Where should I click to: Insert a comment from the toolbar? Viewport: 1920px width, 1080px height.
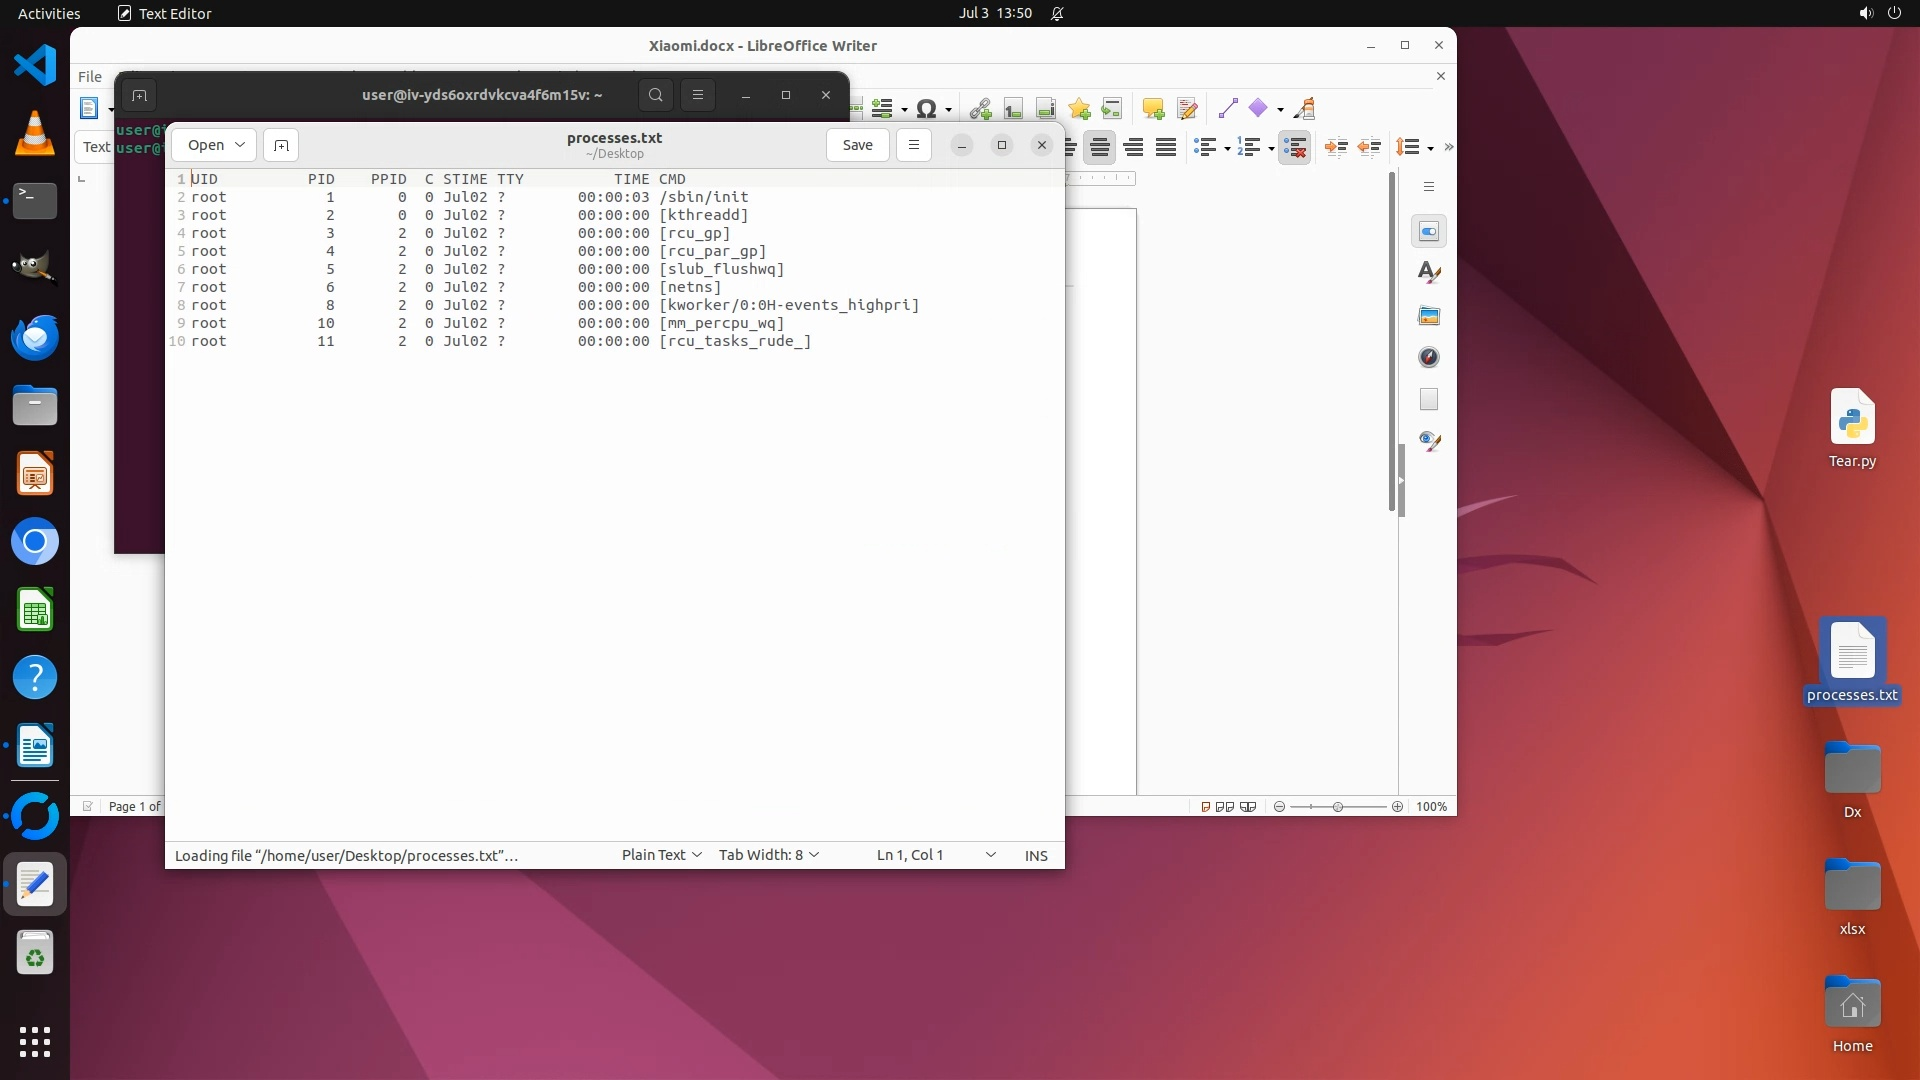tap(1153, 109)
